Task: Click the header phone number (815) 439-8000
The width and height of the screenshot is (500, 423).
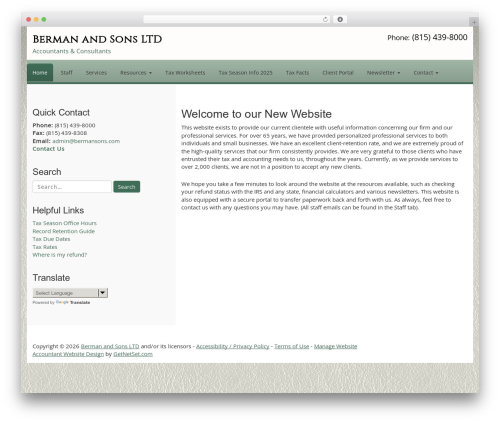Action: click(439, 37)
